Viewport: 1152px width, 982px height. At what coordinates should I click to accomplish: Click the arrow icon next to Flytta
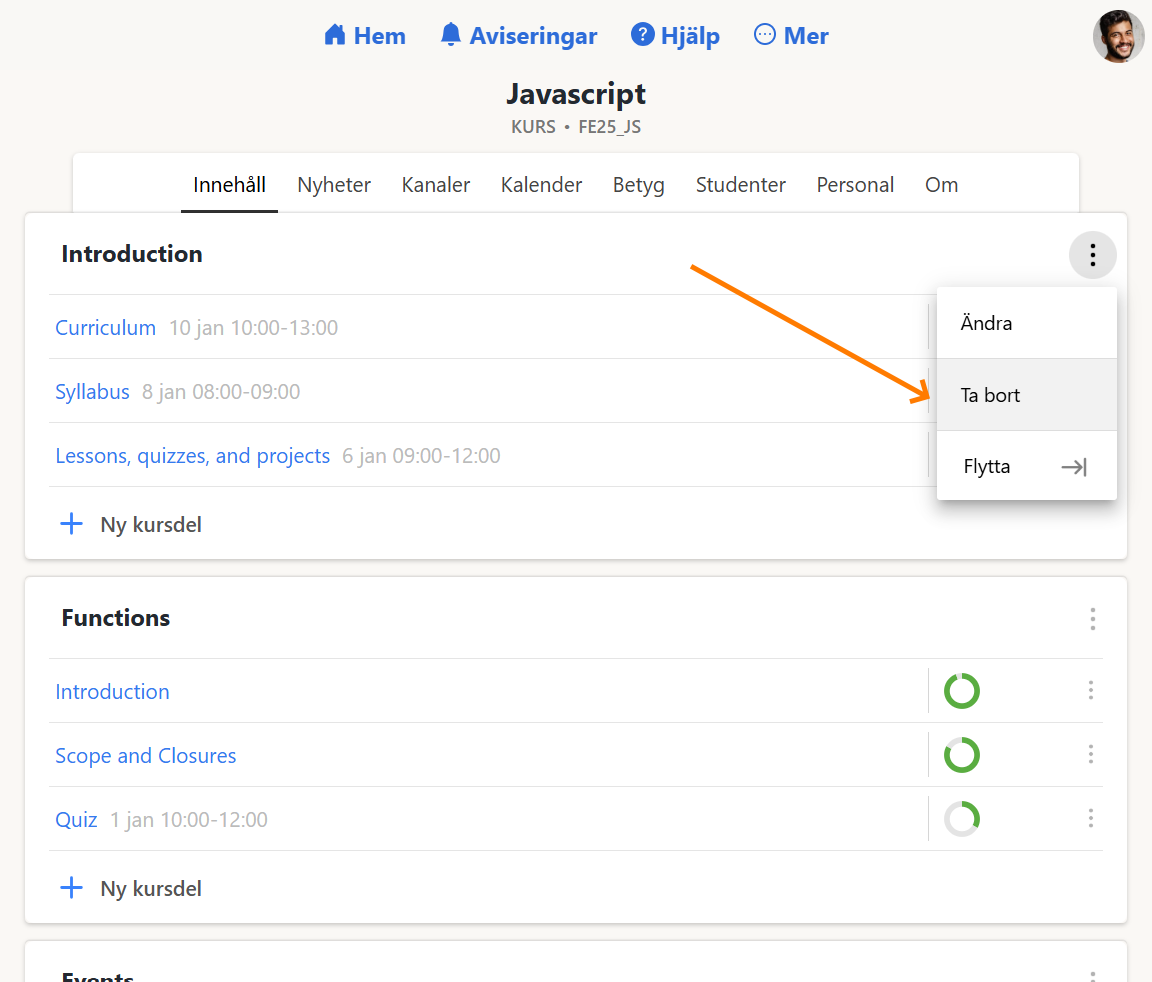pos(1074,467)
